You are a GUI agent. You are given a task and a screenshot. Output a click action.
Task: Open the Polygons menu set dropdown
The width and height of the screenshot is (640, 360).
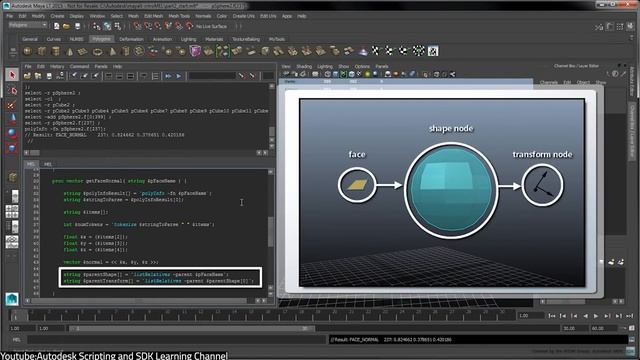28,25
